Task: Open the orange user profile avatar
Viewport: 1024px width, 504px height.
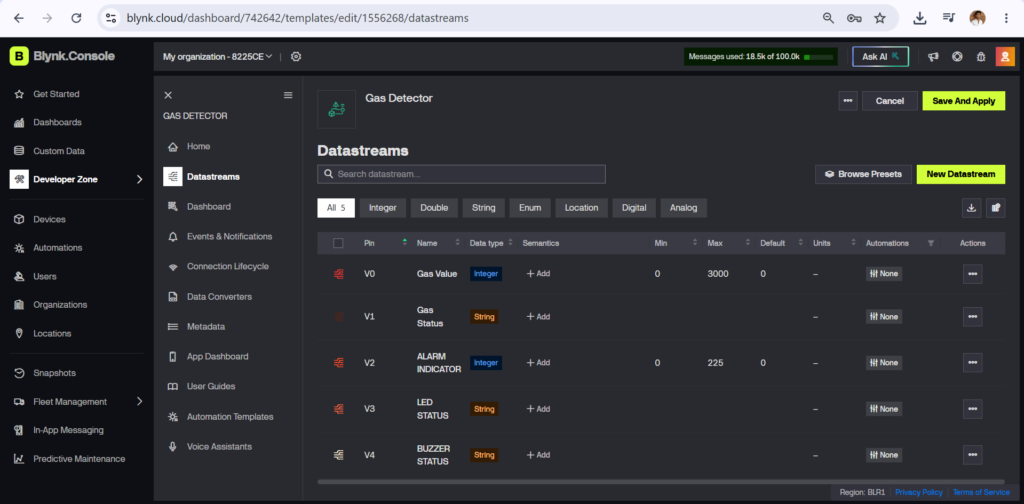Action: pyautogui.click(x=1004, y=57)
